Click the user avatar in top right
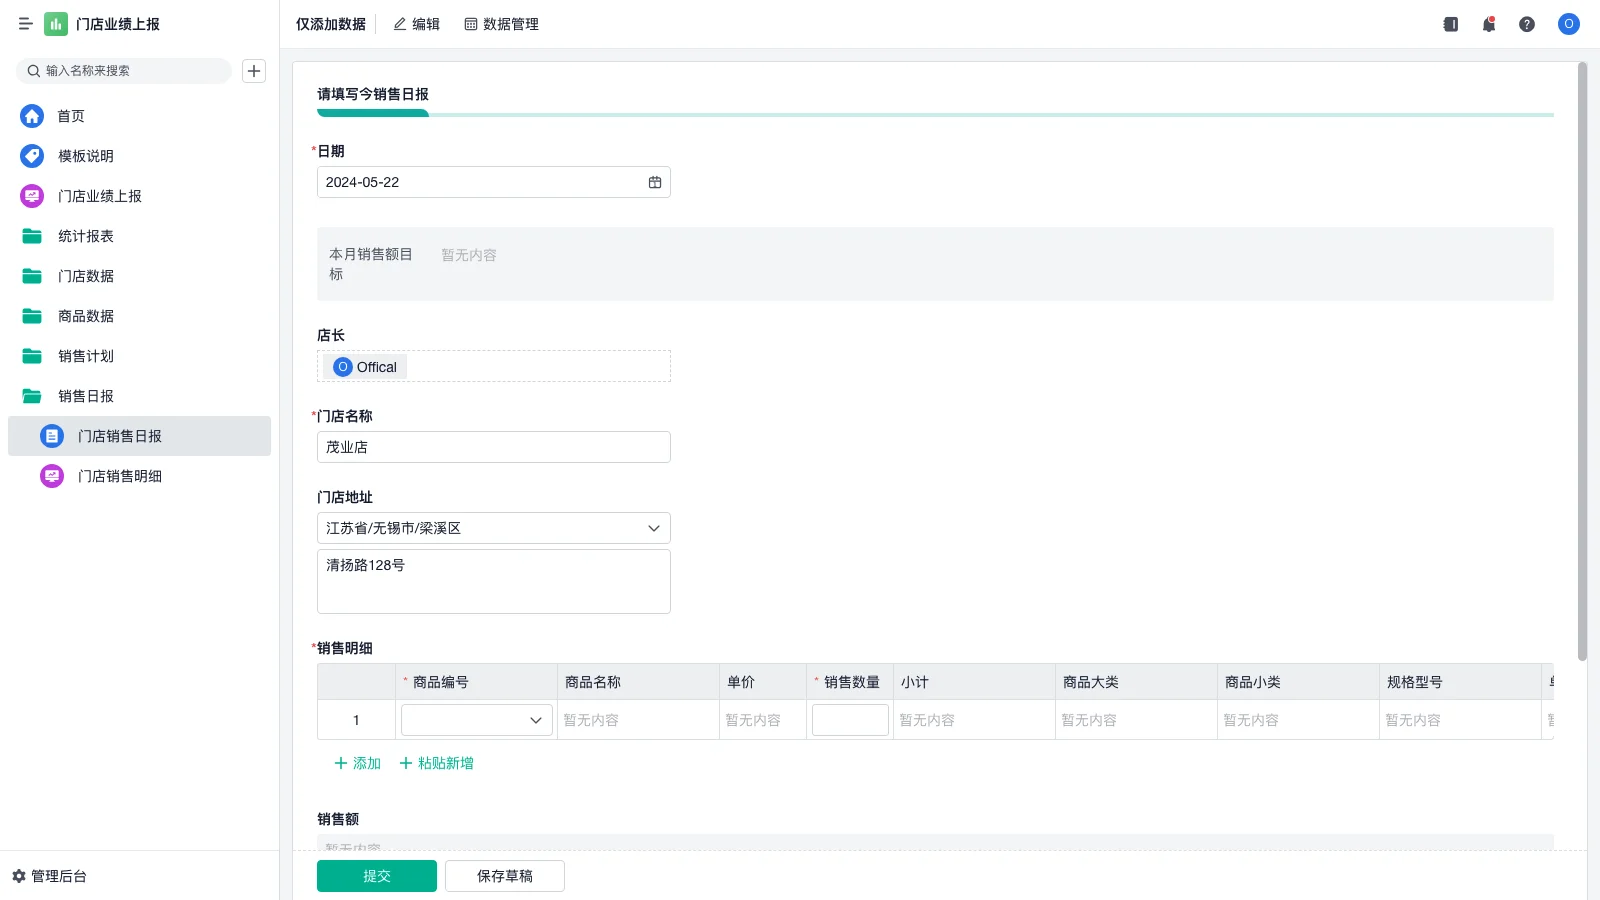Viewport: 1600px width, 900px height. (x=1568, y=24)
